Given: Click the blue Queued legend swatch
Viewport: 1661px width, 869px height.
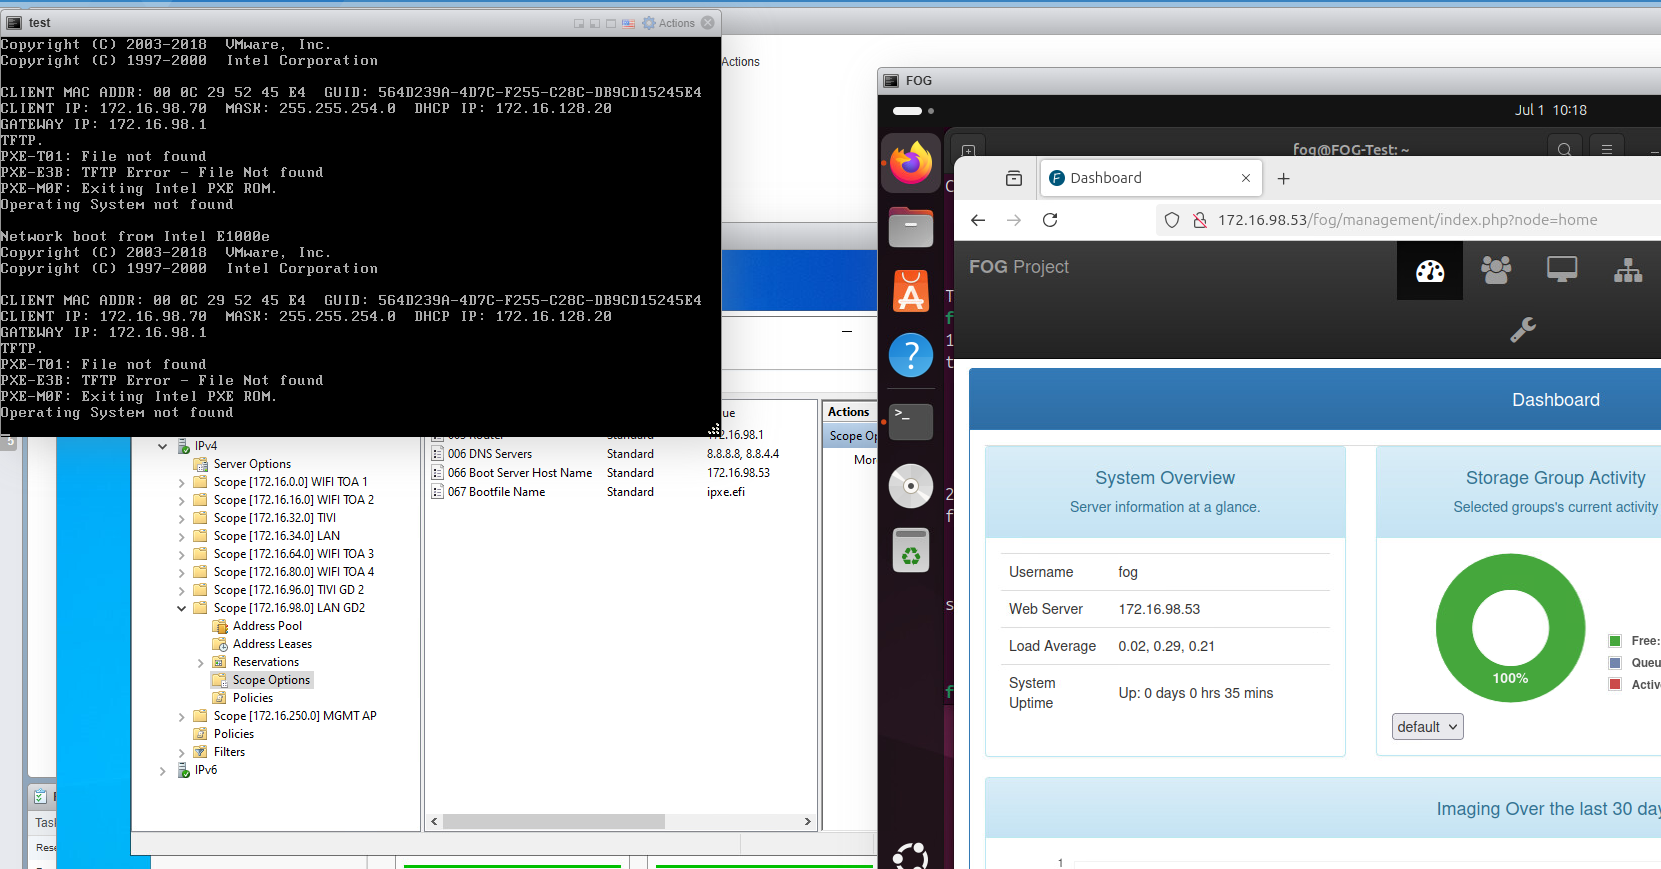Looking at the screenshot, I should (x=1615, y=663).
